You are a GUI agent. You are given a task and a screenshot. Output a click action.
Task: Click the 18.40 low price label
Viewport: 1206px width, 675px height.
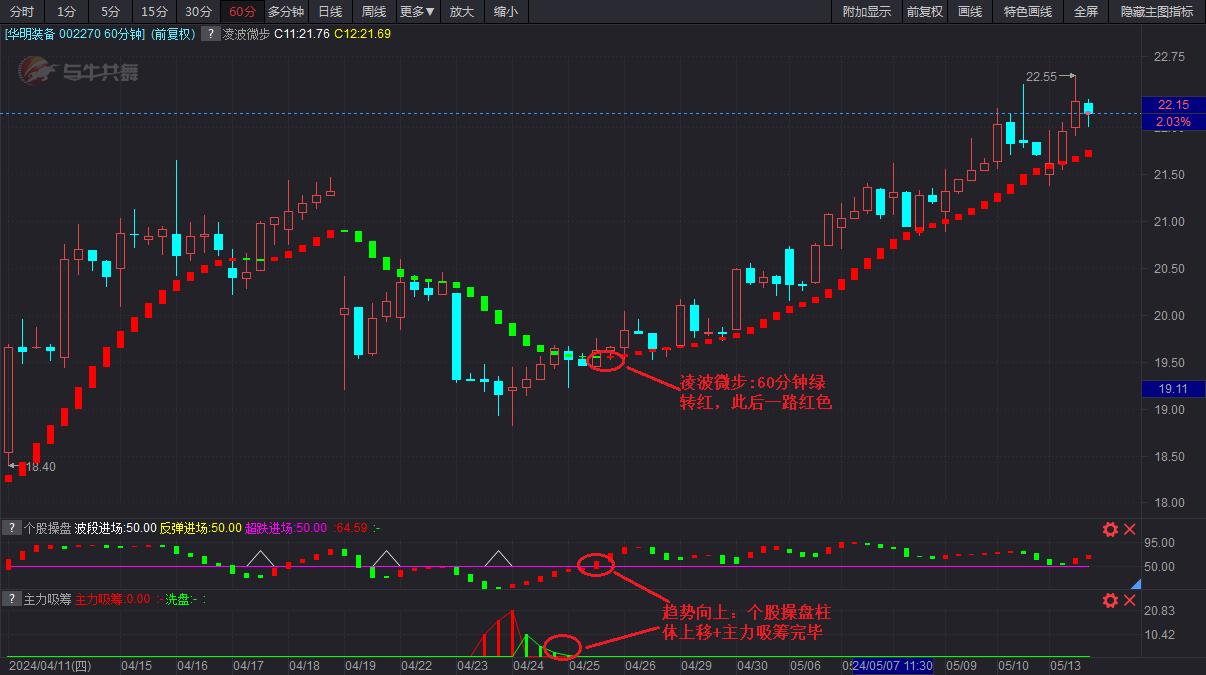pos(40,467)
